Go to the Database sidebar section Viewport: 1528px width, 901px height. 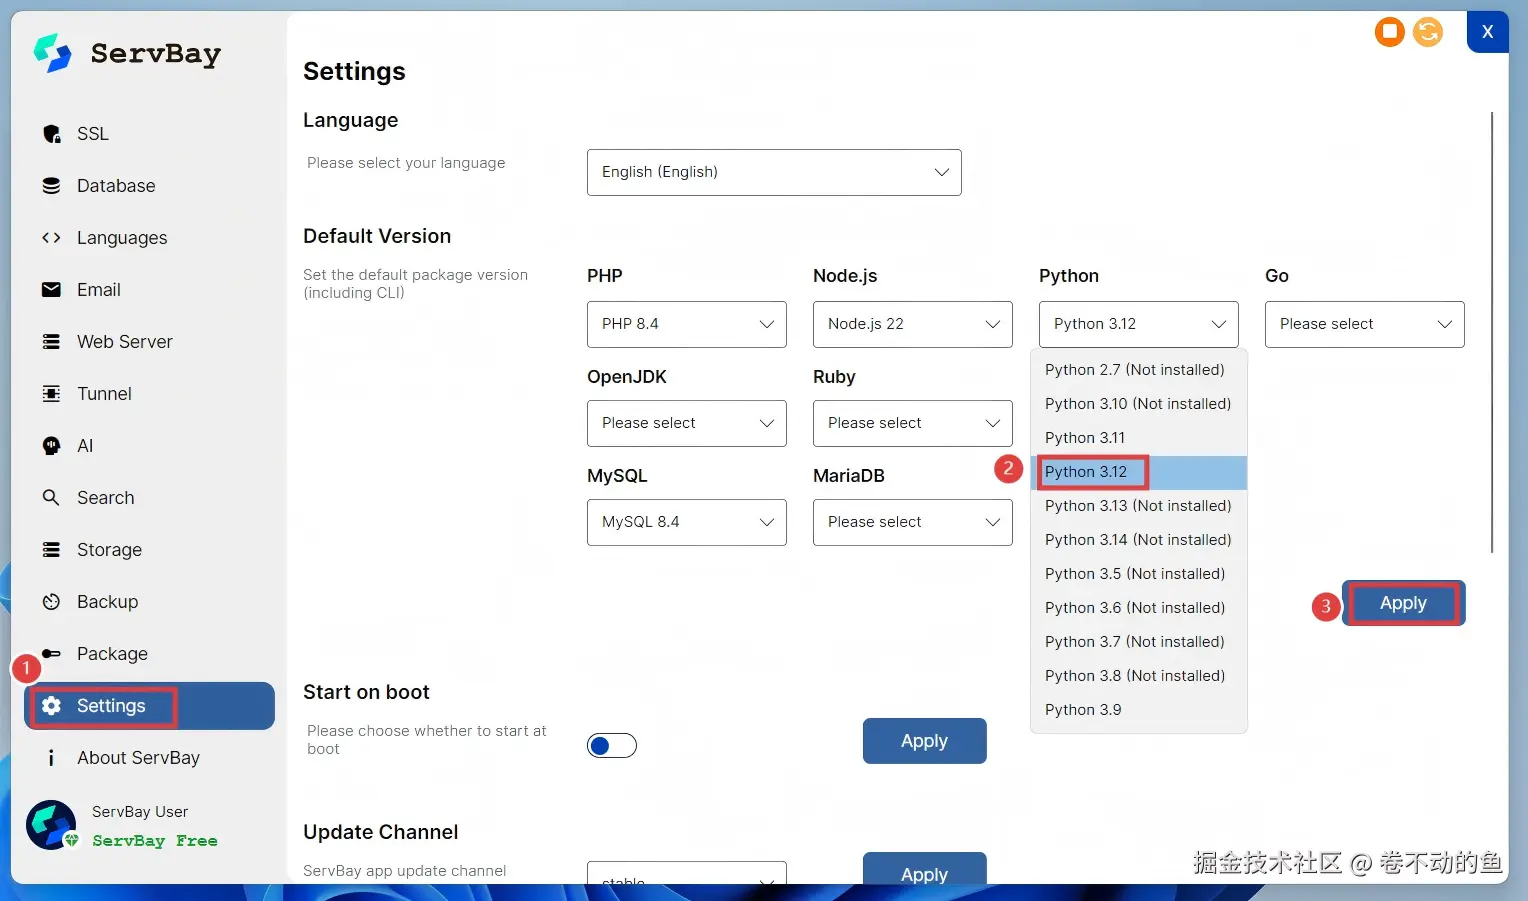coord(149,186)
